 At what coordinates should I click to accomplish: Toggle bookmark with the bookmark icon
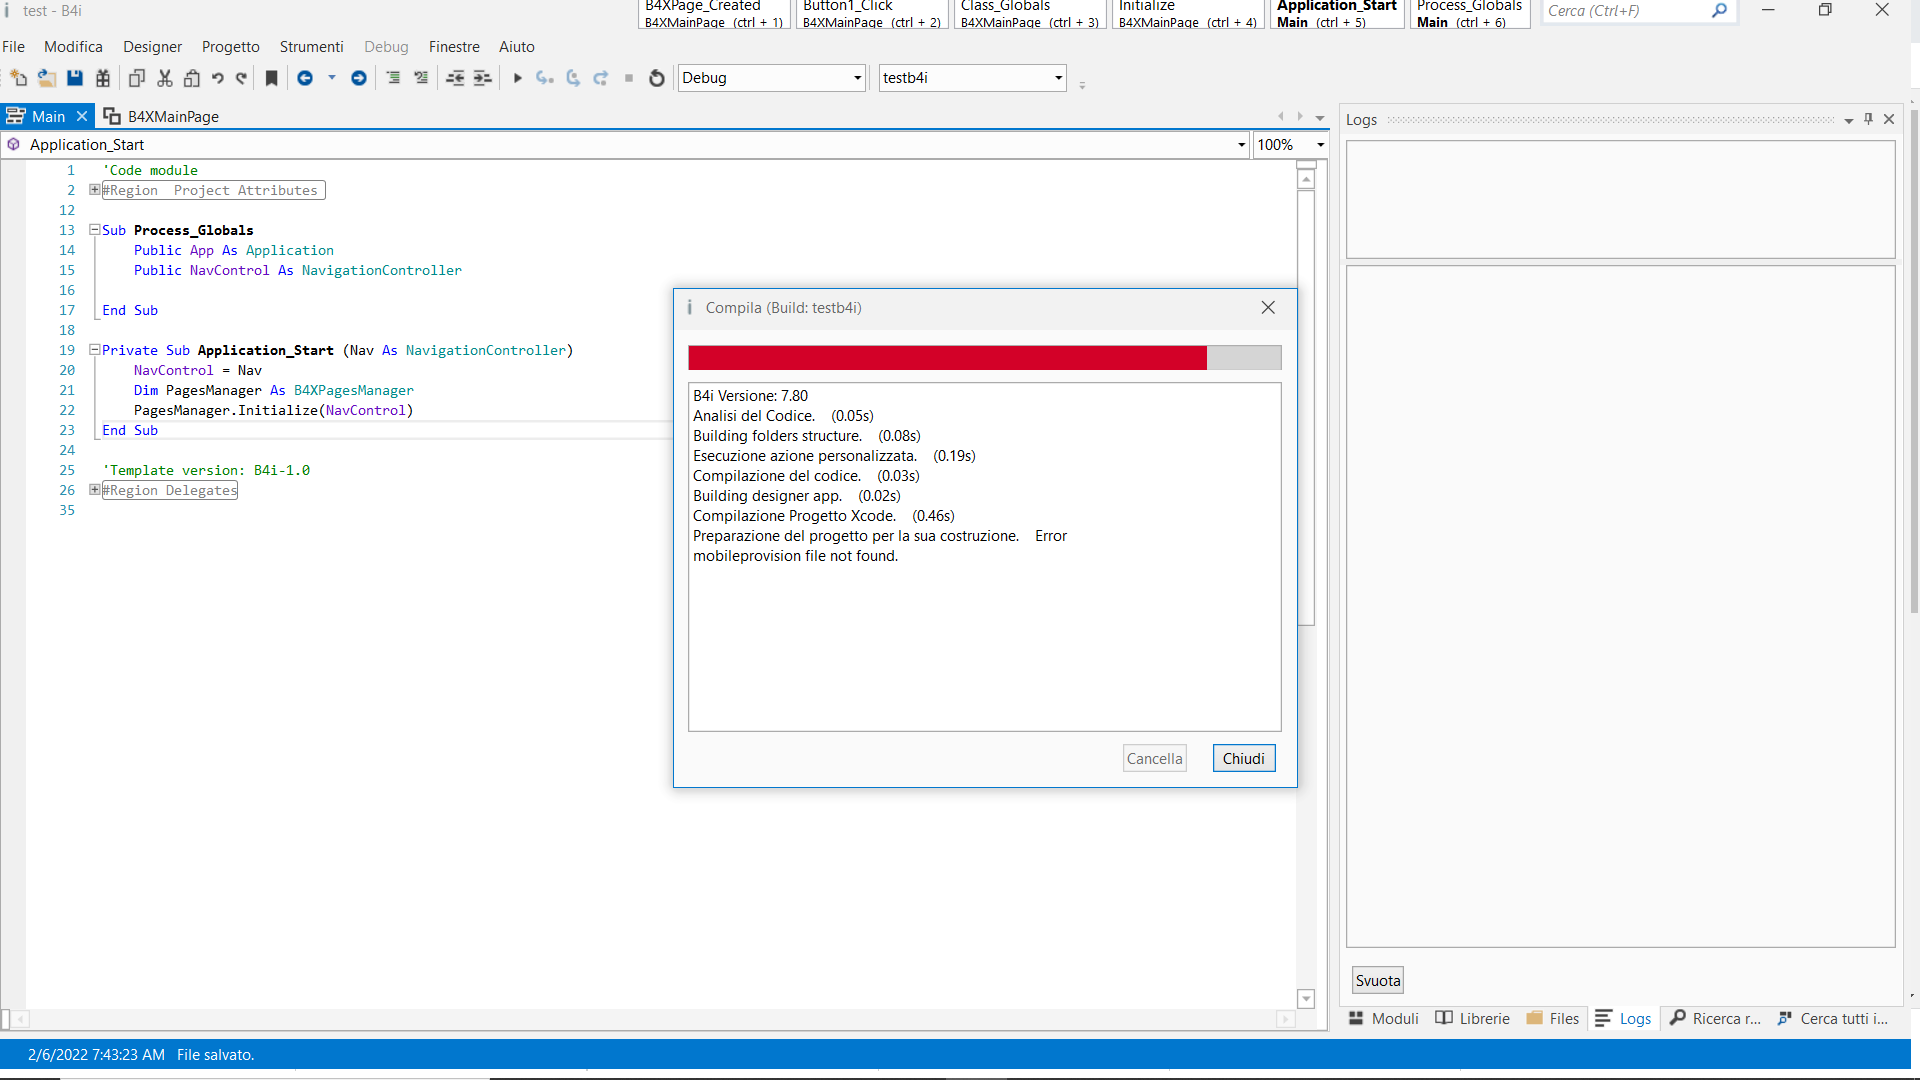(x=271, y=78)
